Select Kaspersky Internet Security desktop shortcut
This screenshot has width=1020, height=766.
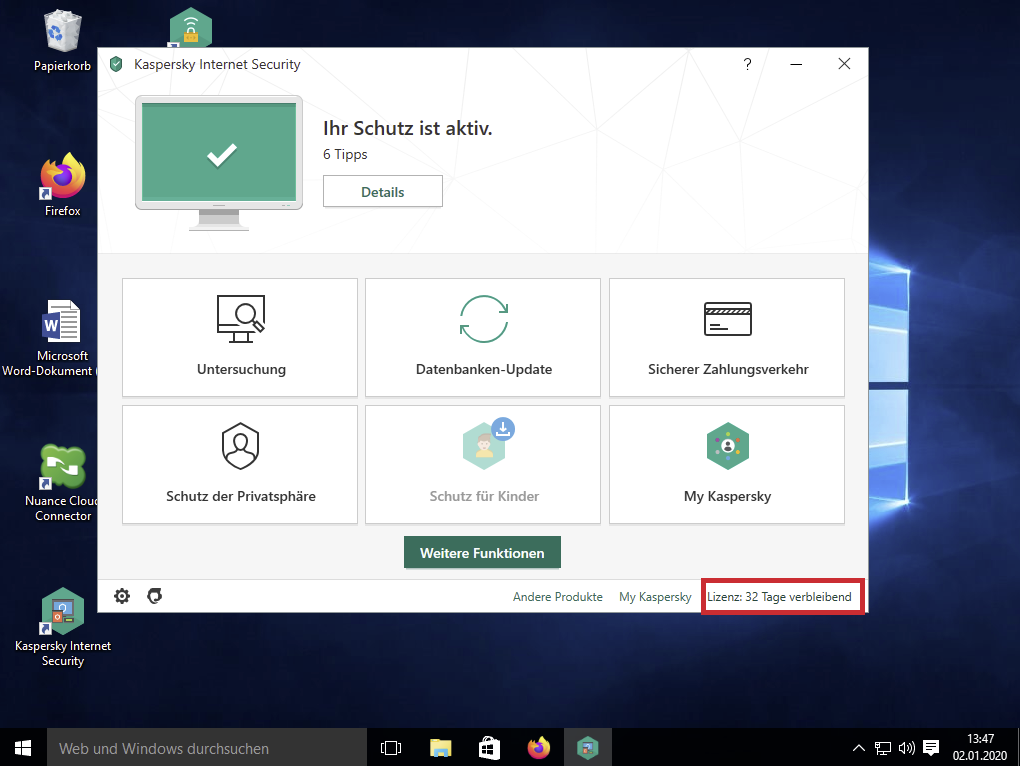[x=62, y=627]
